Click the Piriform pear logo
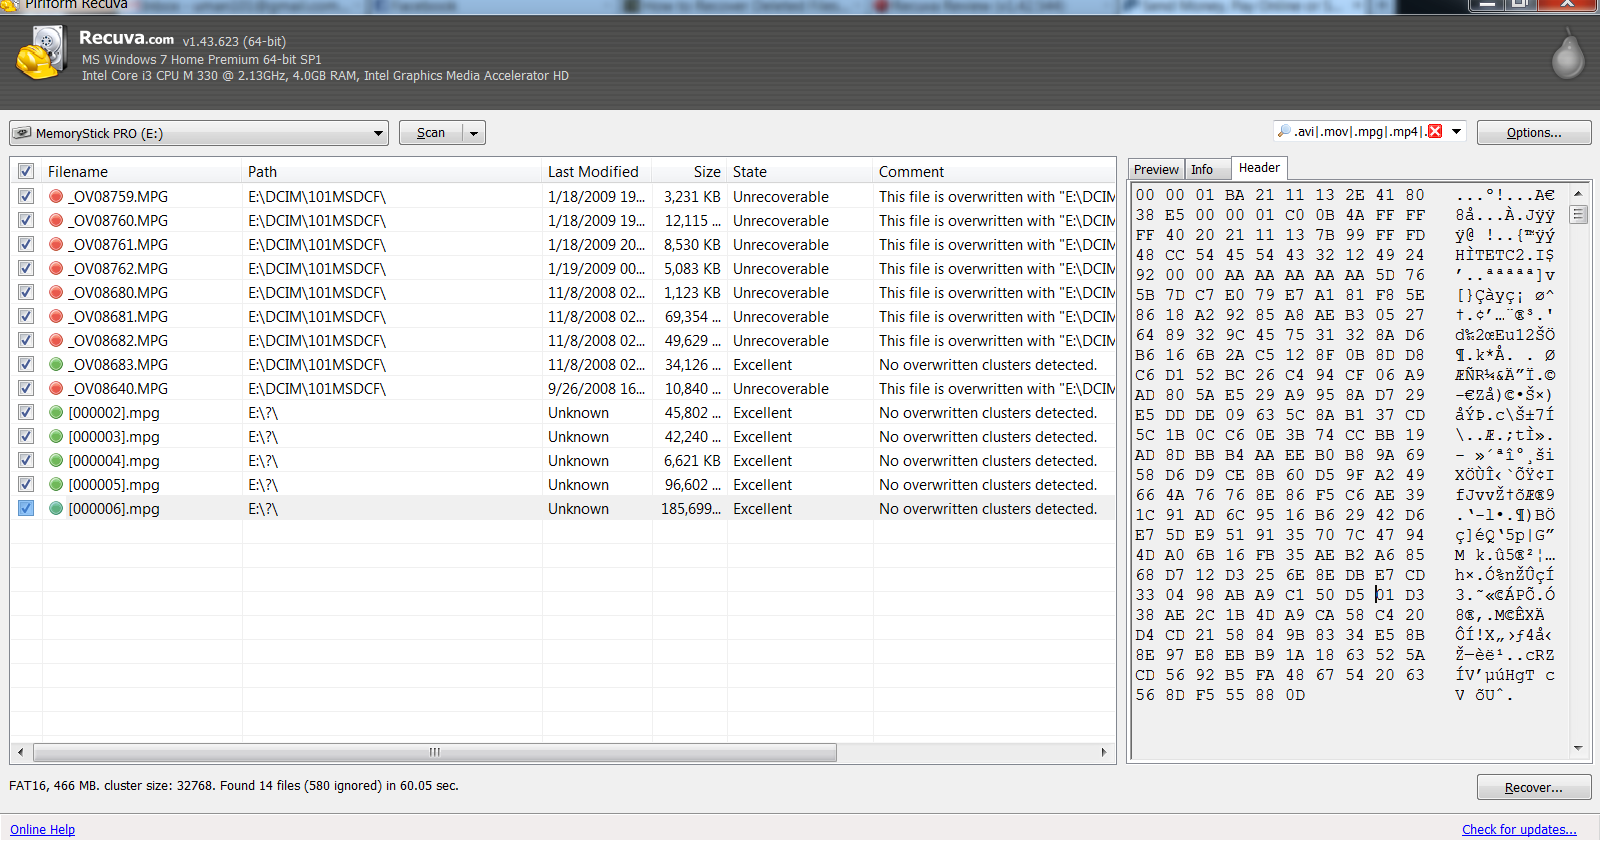The width and height of the screenshot is (1600, 841). [1567, 54]
